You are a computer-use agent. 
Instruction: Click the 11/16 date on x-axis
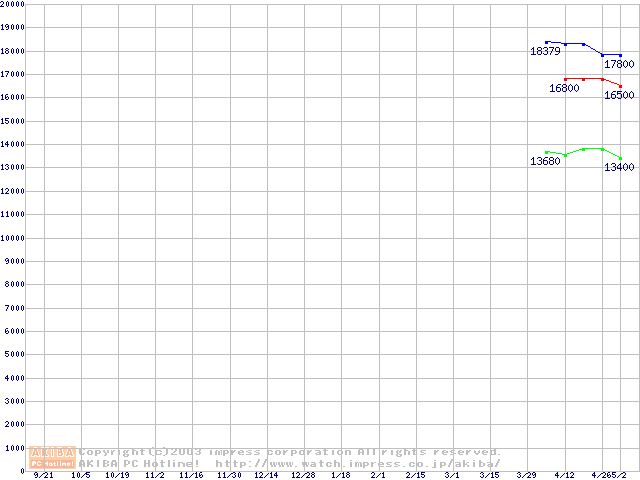pos(191,475)
